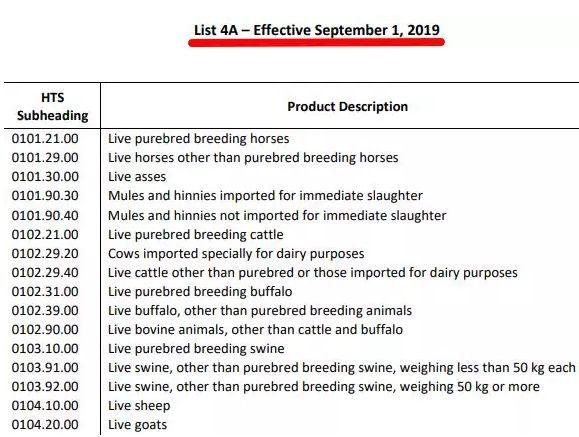Image resolution: width=579 pixels, height=437 pixels.
Task: Click the title List 4A – Effective September 1, 2019
Action: (x=317, y=30)
